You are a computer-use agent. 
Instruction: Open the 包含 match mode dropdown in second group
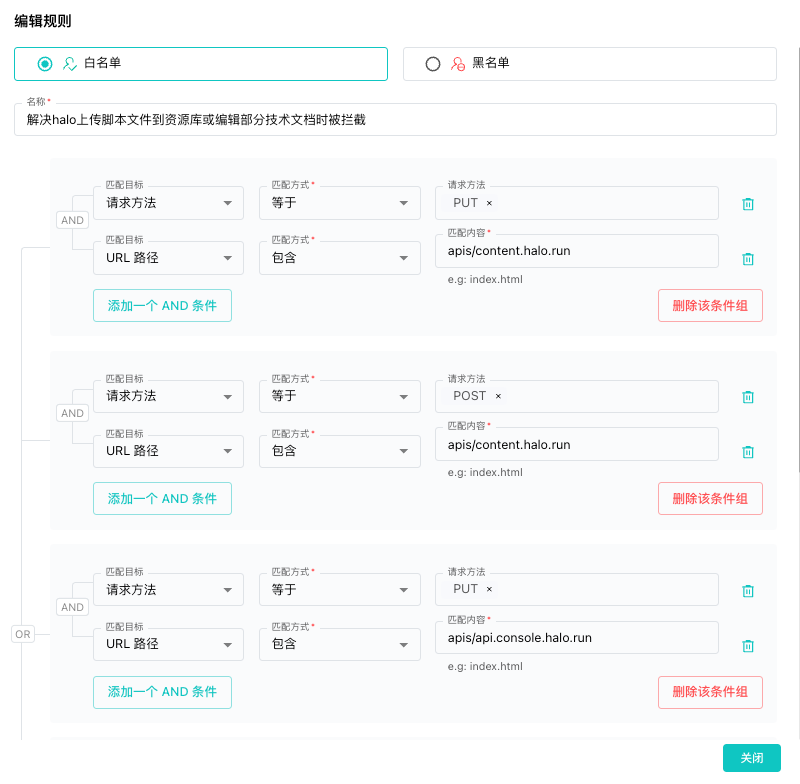[x=340, y=451]
